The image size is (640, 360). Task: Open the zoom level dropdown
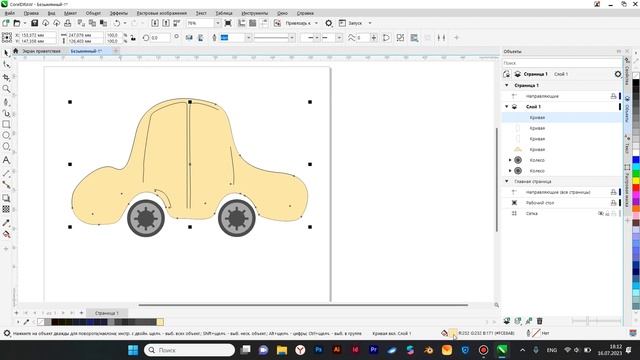click(217, 23)
